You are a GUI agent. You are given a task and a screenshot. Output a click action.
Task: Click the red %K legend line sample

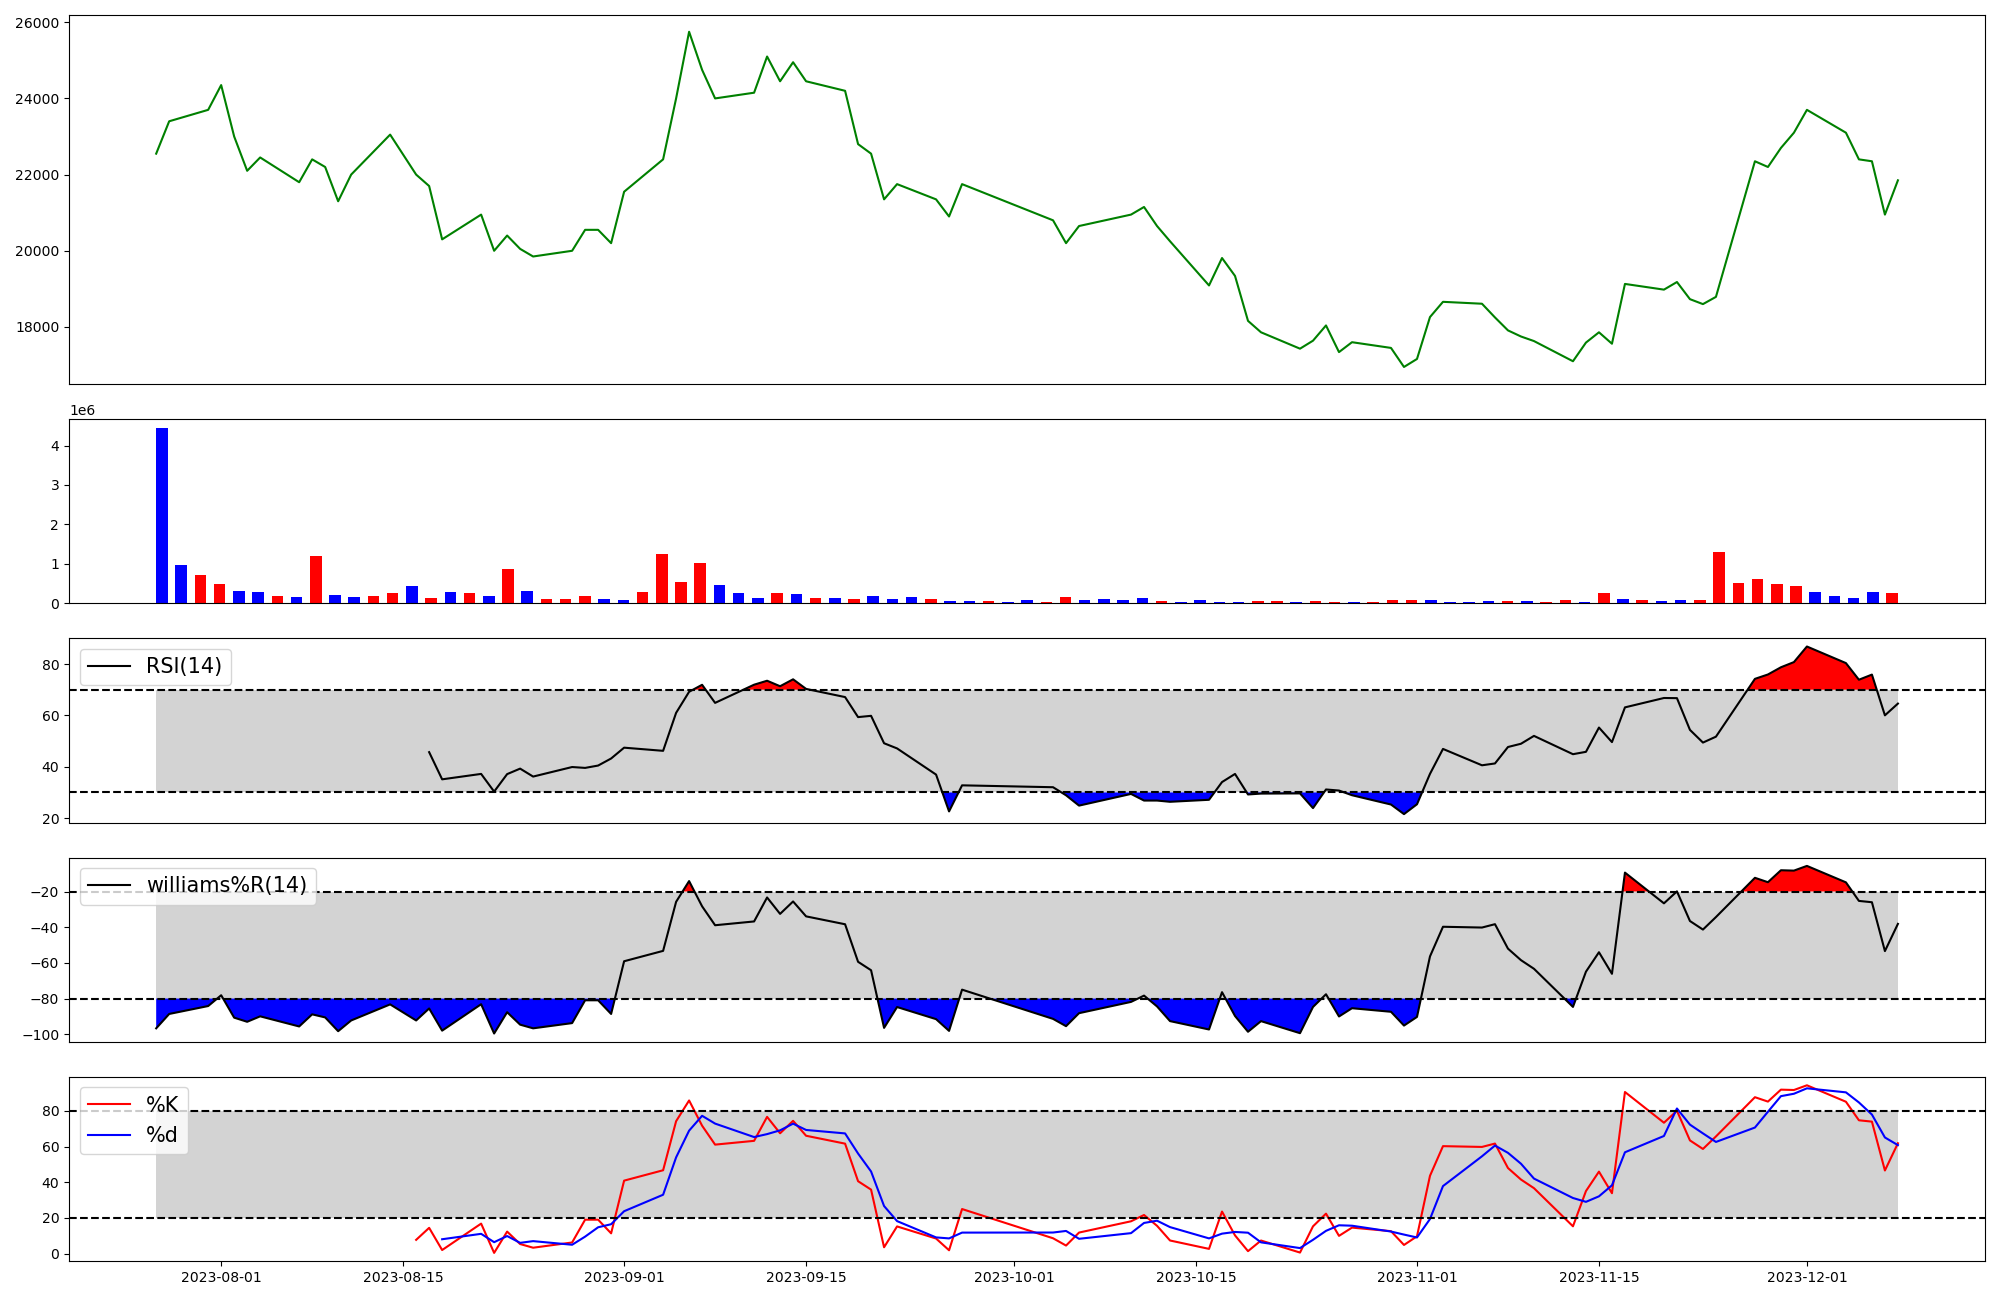[x=110, y=1105]
